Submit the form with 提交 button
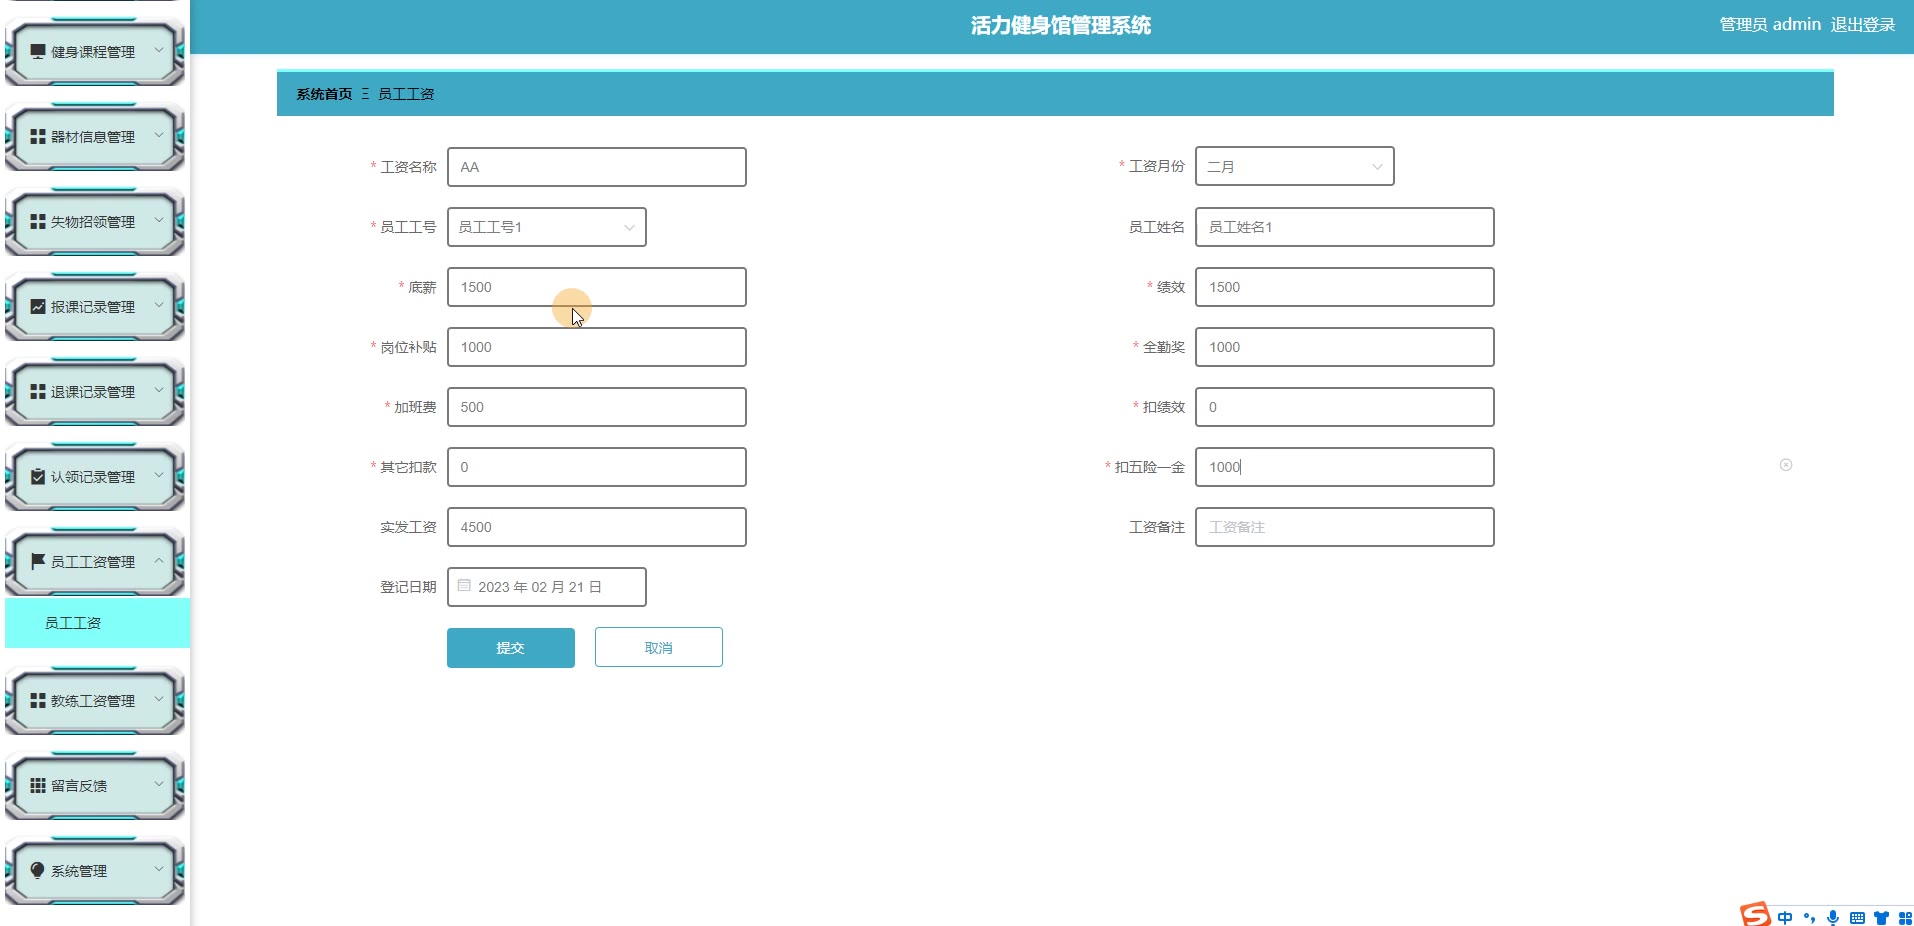Screen dimensions: 1914x926 click(x=510, y=648)
